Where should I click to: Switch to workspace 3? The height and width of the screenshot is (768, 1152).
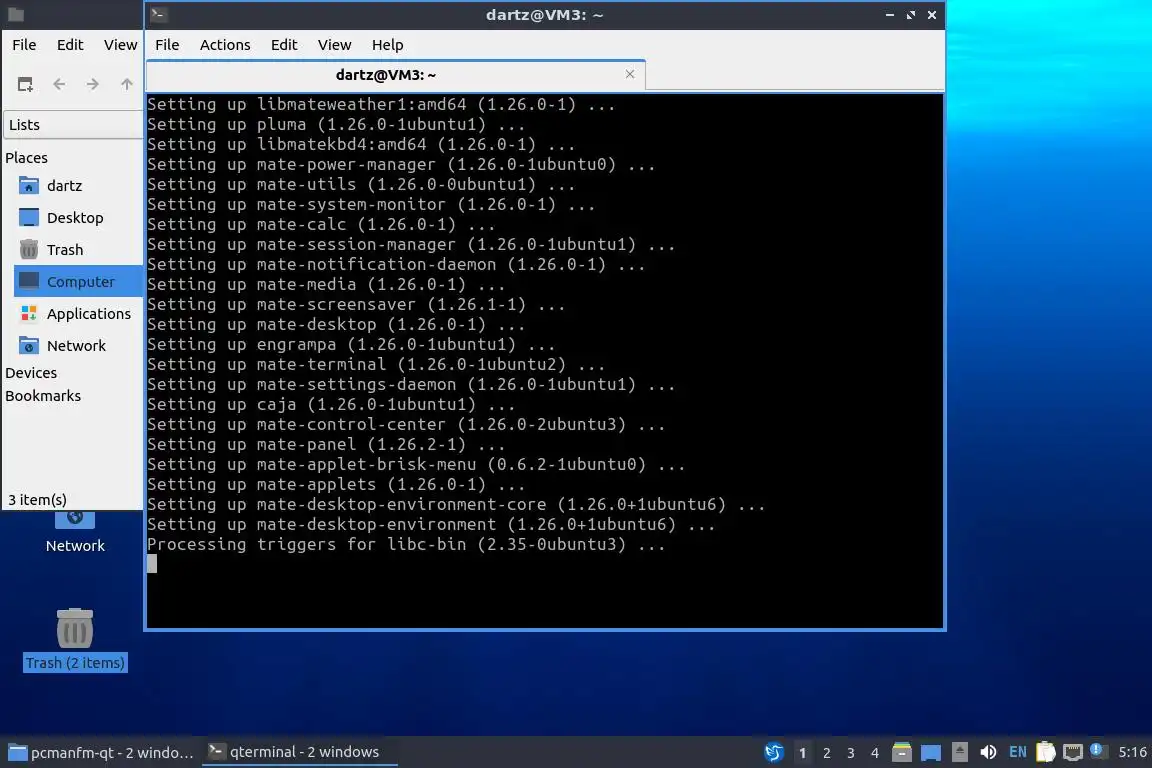point(851,753)
